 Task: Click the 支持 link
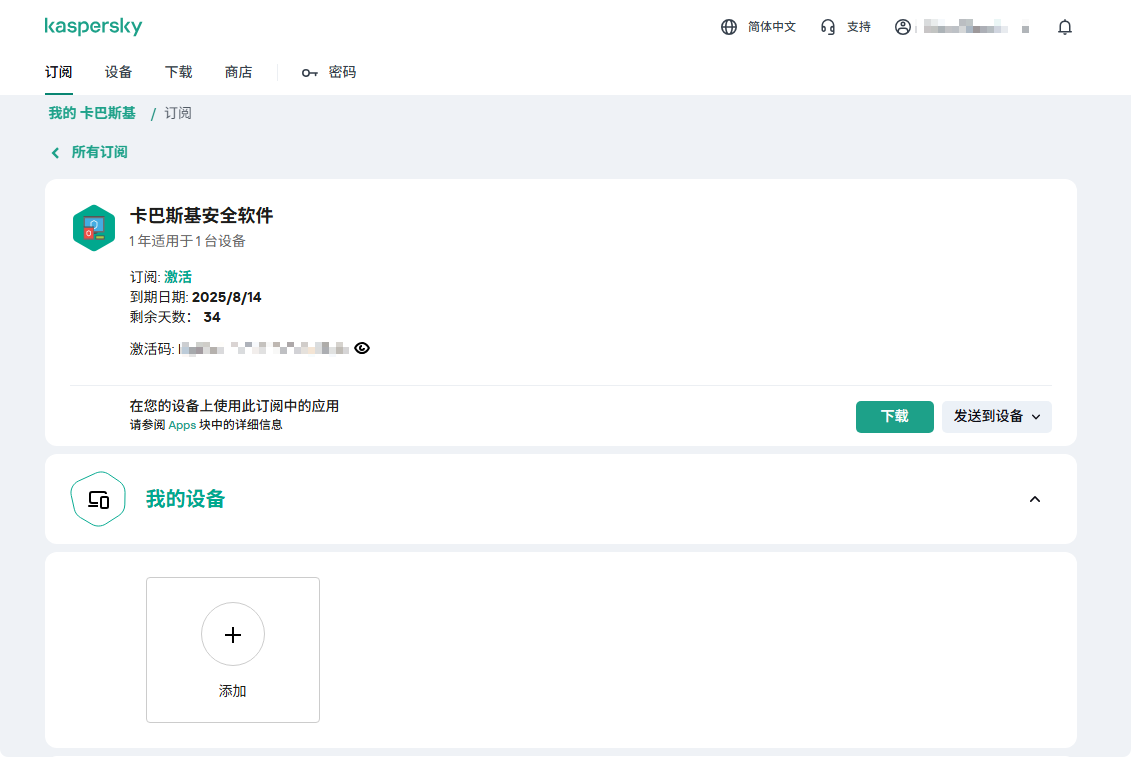(858, 27)
